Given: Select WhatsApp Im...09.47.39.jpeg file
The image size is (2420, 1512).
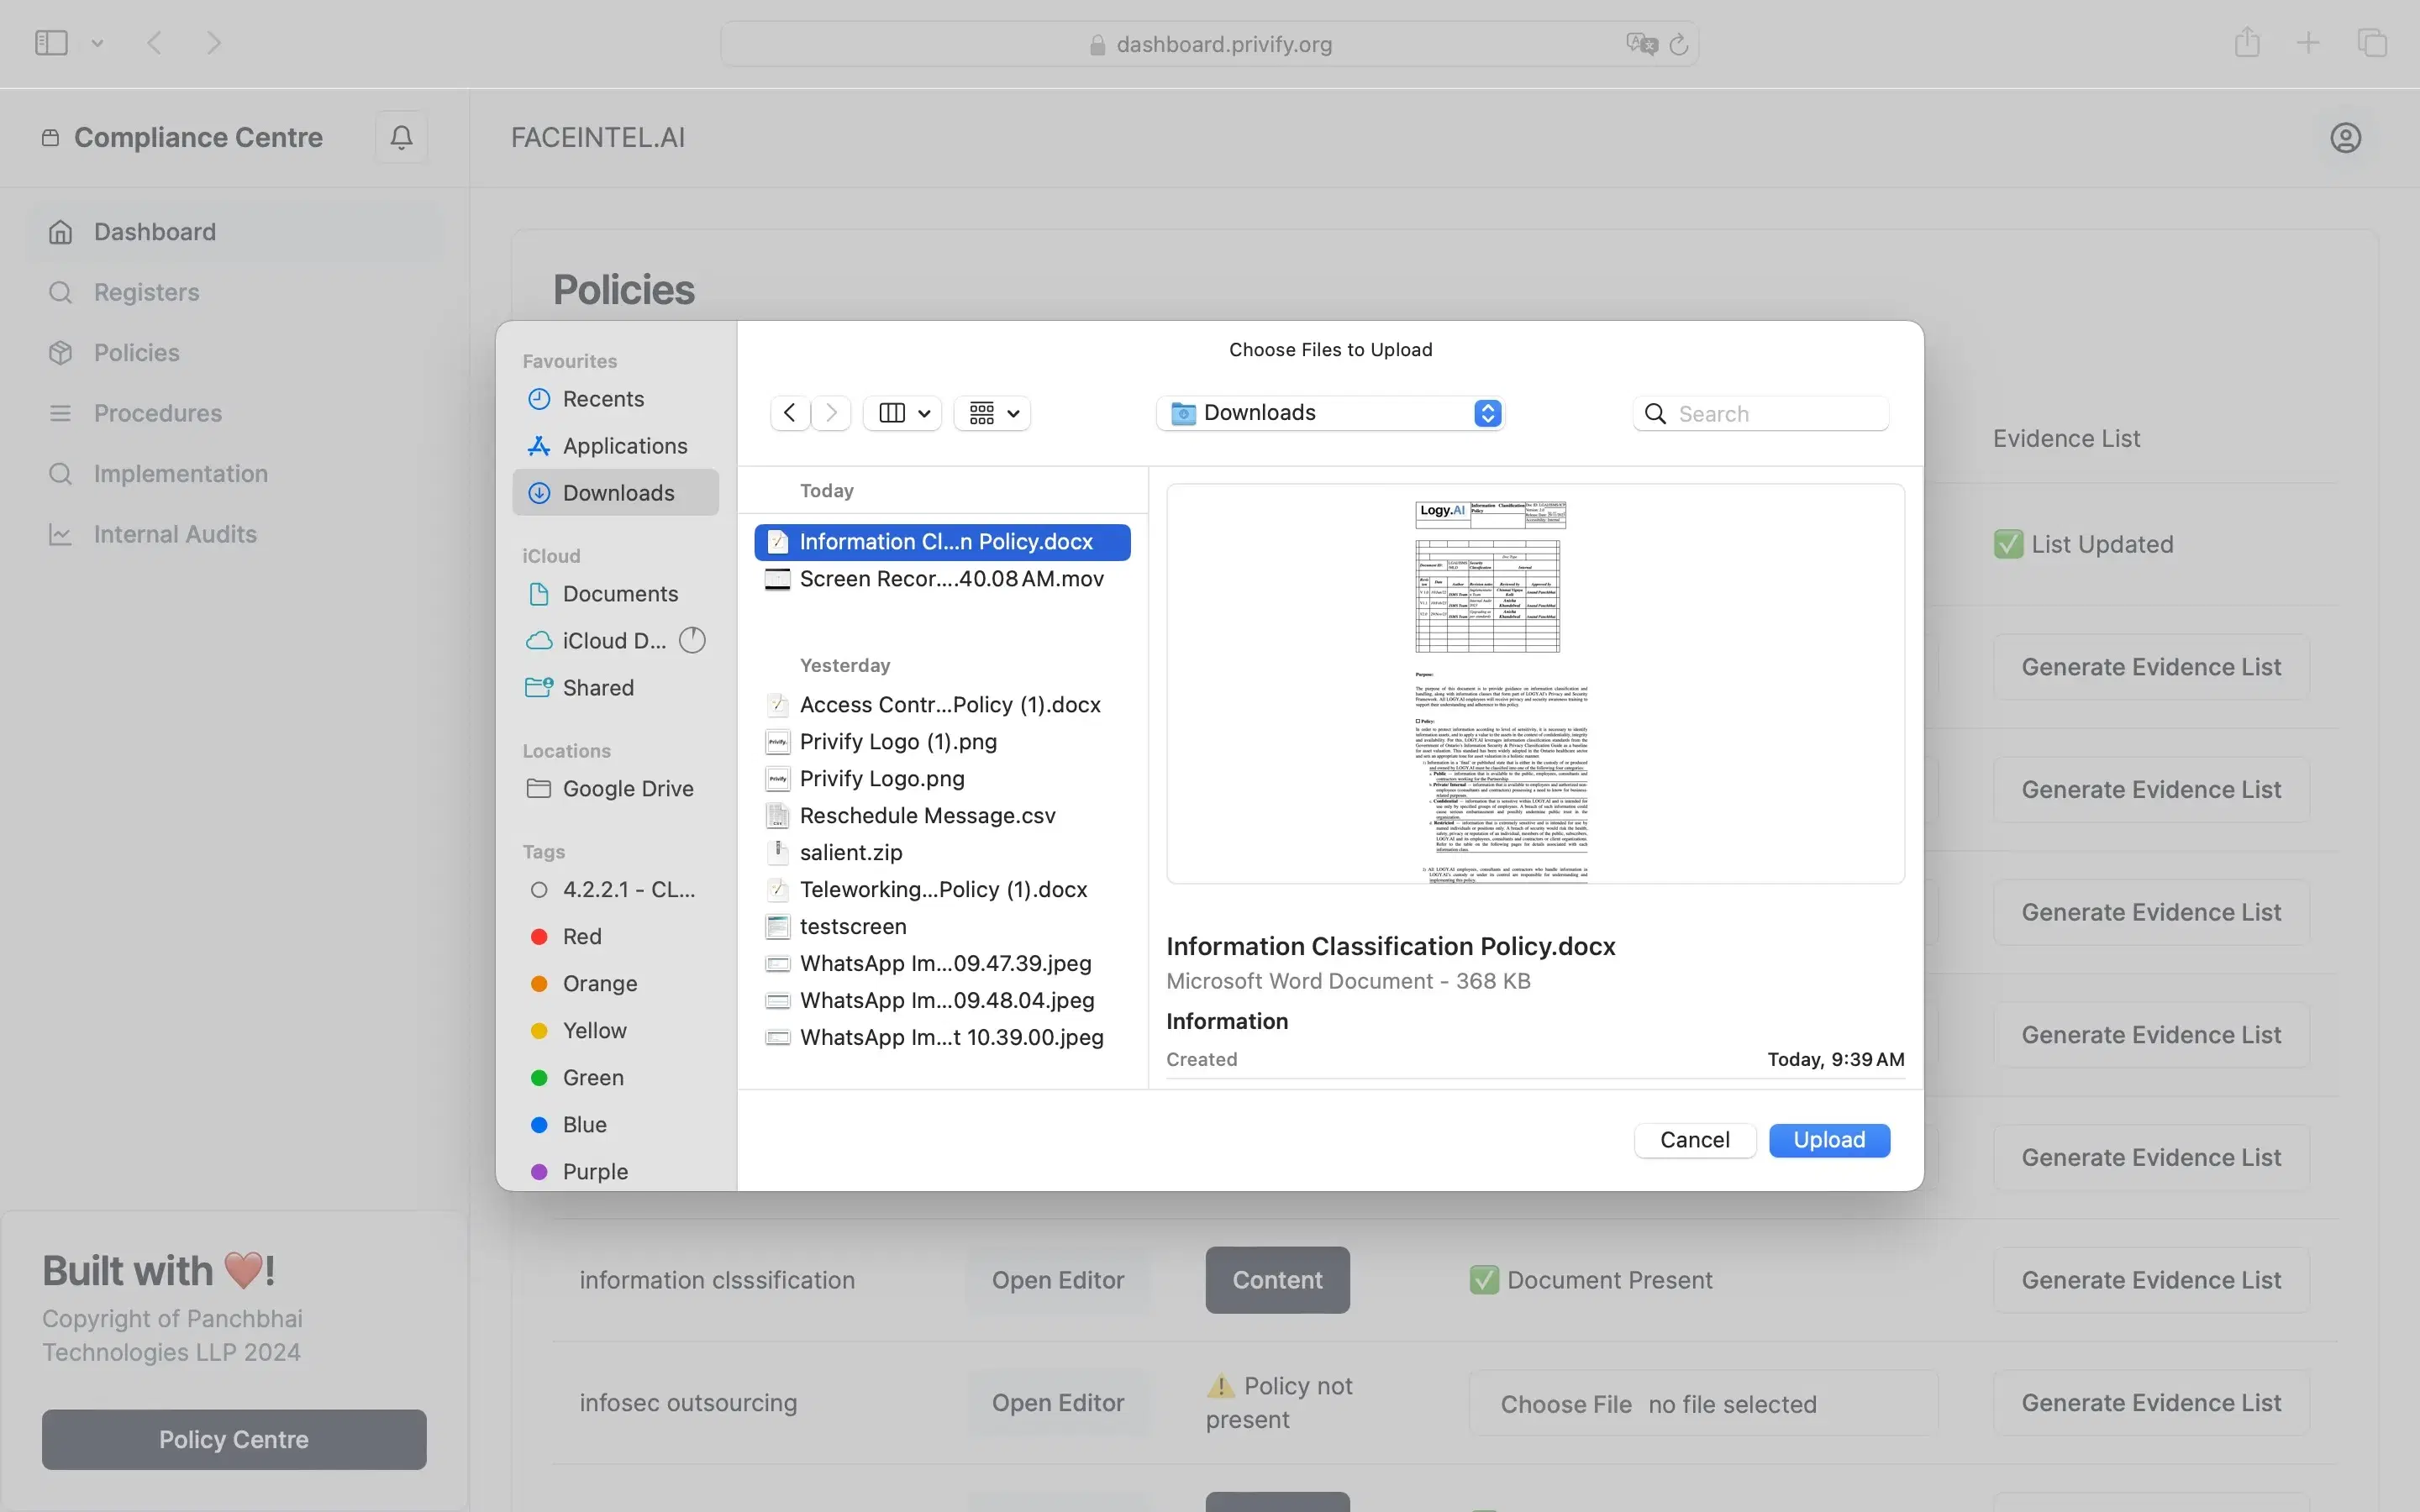Looking at the screenshot, I should pyautogui.click(x=942, y=964).
